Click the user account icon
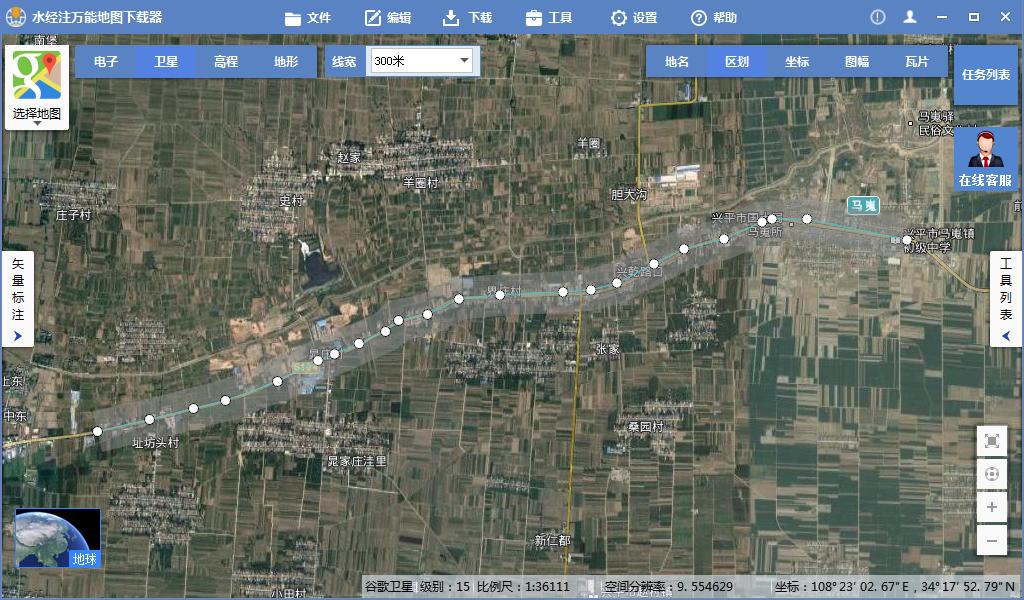 pos(909,17)
